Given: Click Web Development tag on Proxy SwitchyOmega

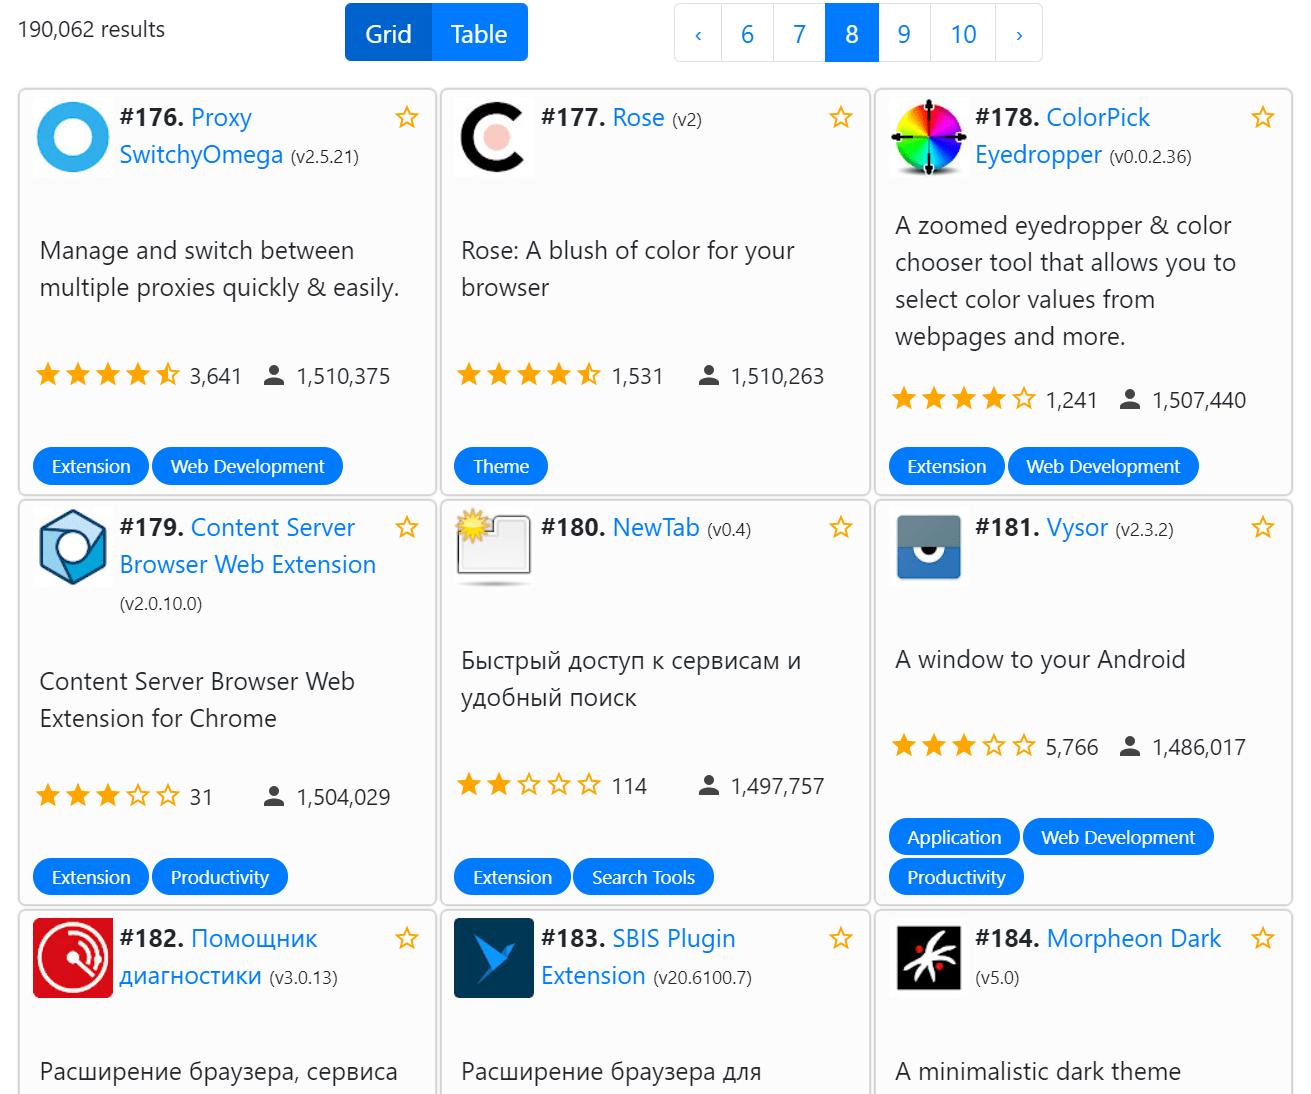Looking at the screenshot, I should [x=247, y=466].
